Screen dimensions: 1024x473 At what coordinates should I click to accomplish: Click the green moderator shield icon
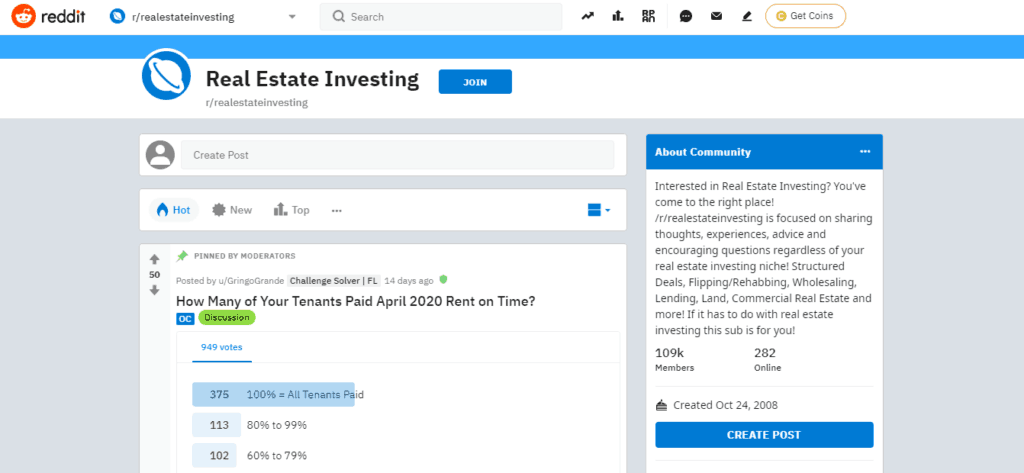[443, 280]
